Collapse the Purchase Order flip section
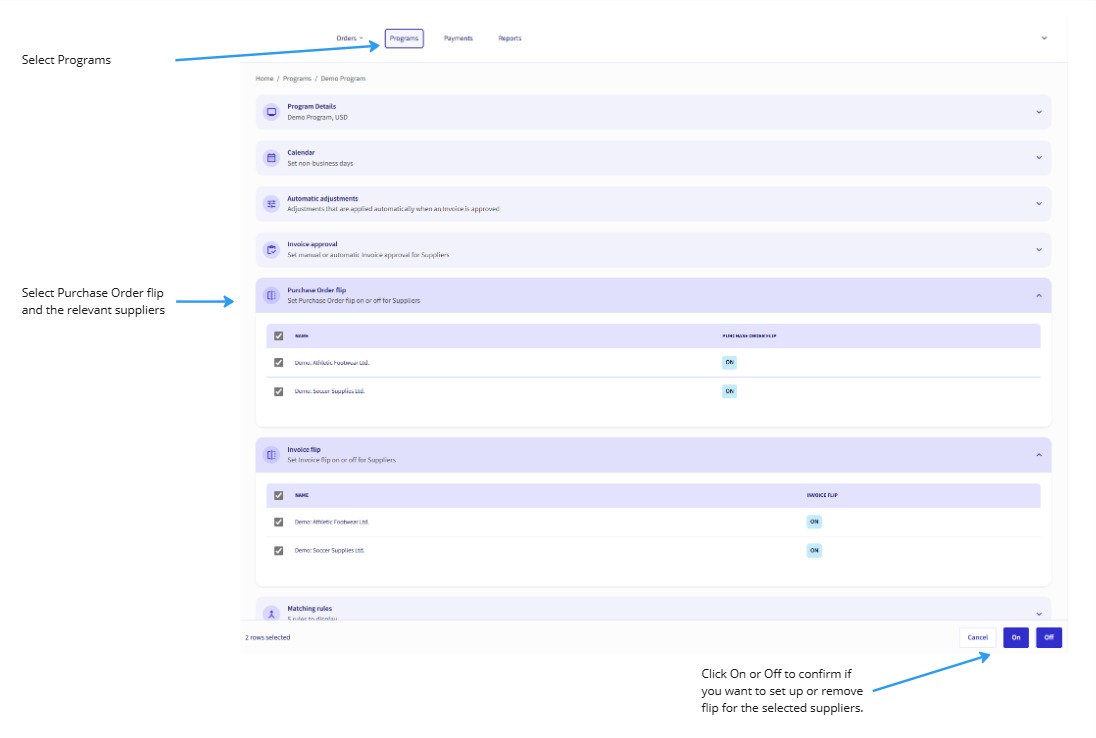Image resolution: width=1096 pixels, height=738 pixels. tap(1039, 296)
